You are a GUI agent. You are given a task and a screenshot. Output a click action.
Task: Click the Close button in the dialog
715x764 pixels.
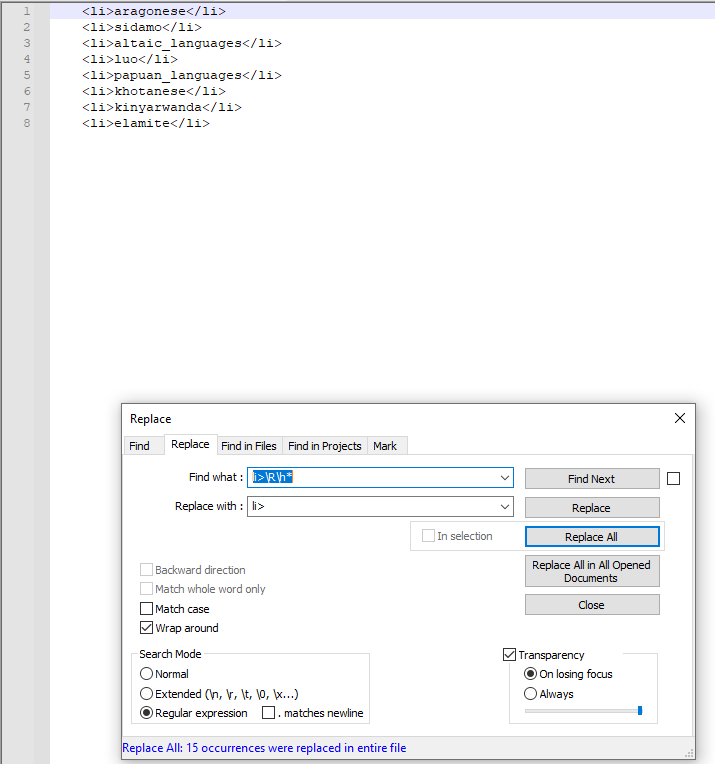pos(592,605)
